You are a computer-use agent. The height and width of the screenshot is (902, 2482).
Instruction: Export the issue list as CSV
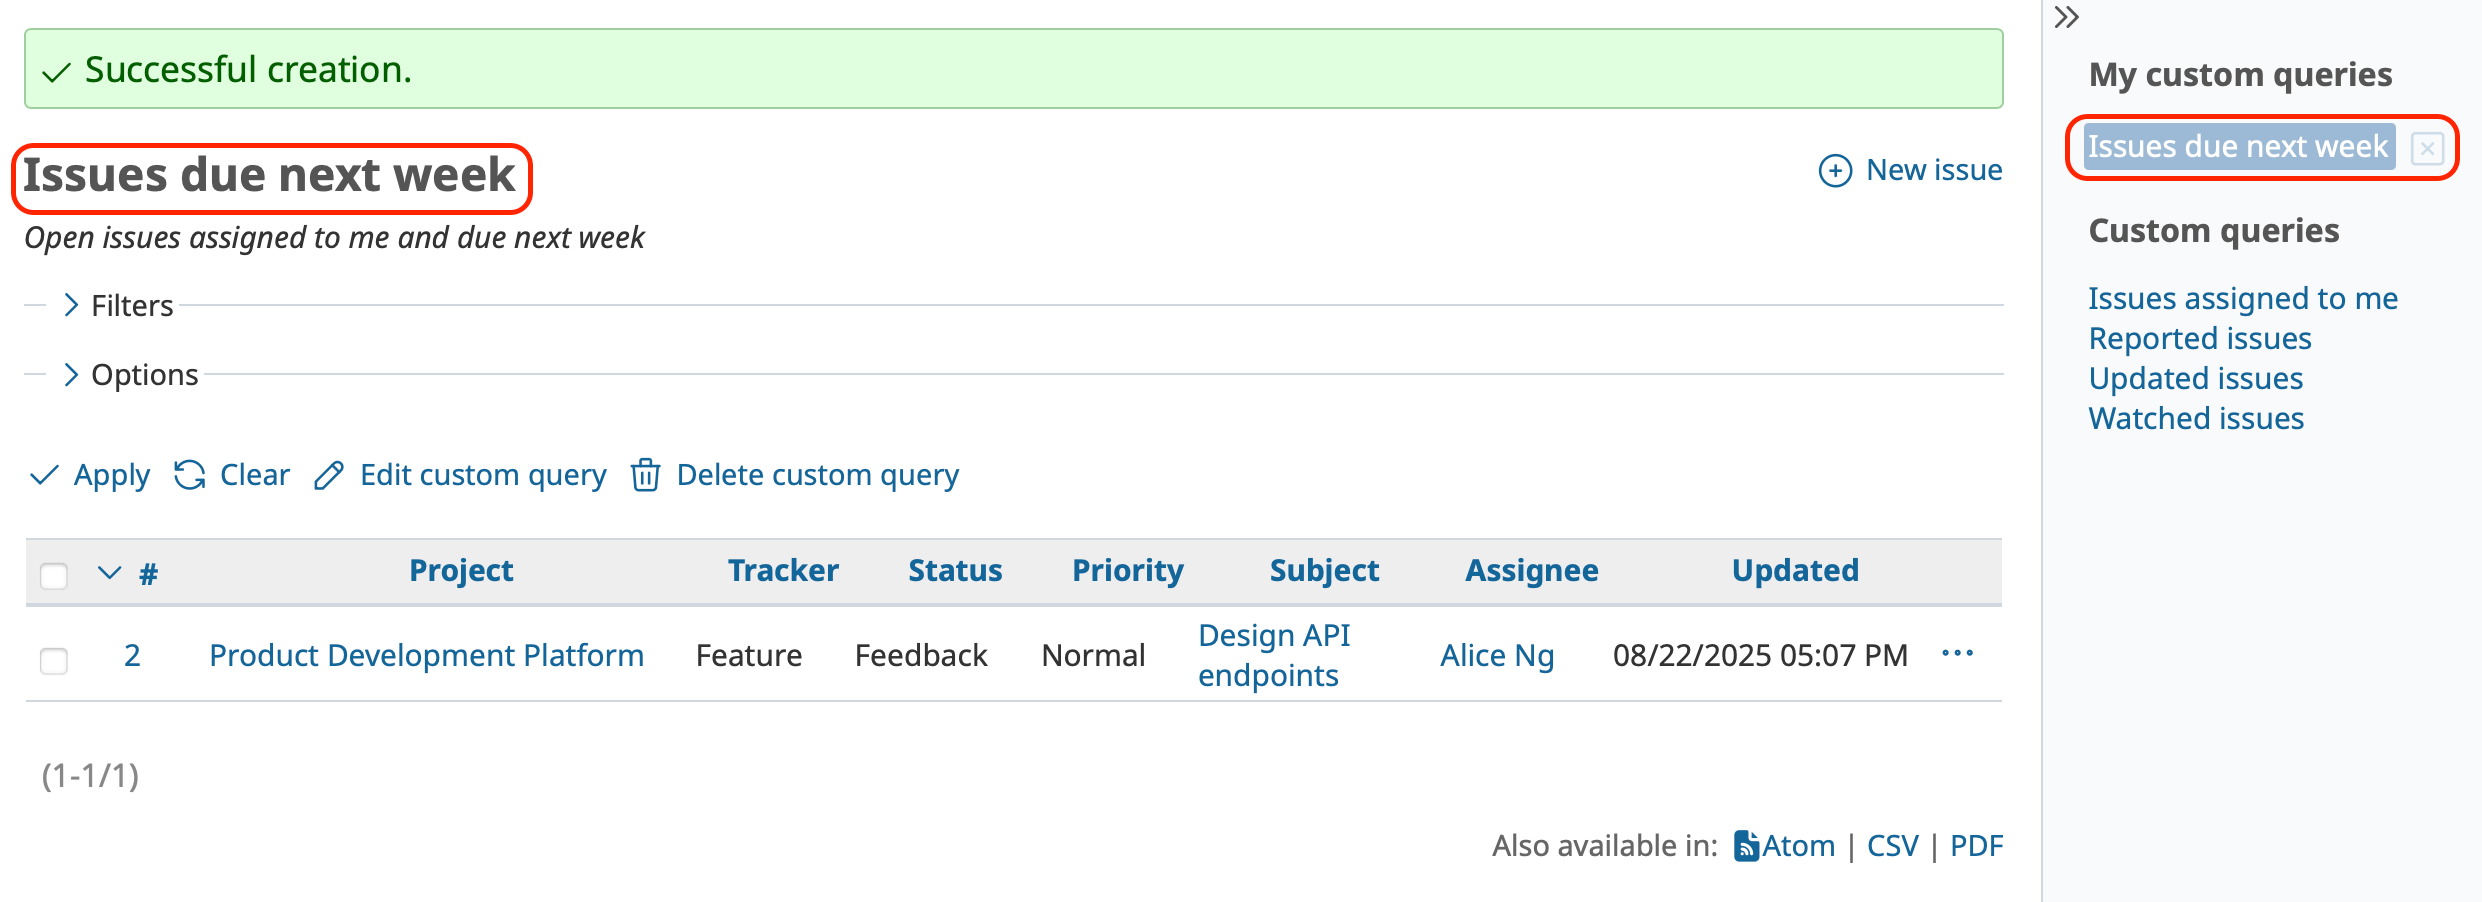[1893, 845]
